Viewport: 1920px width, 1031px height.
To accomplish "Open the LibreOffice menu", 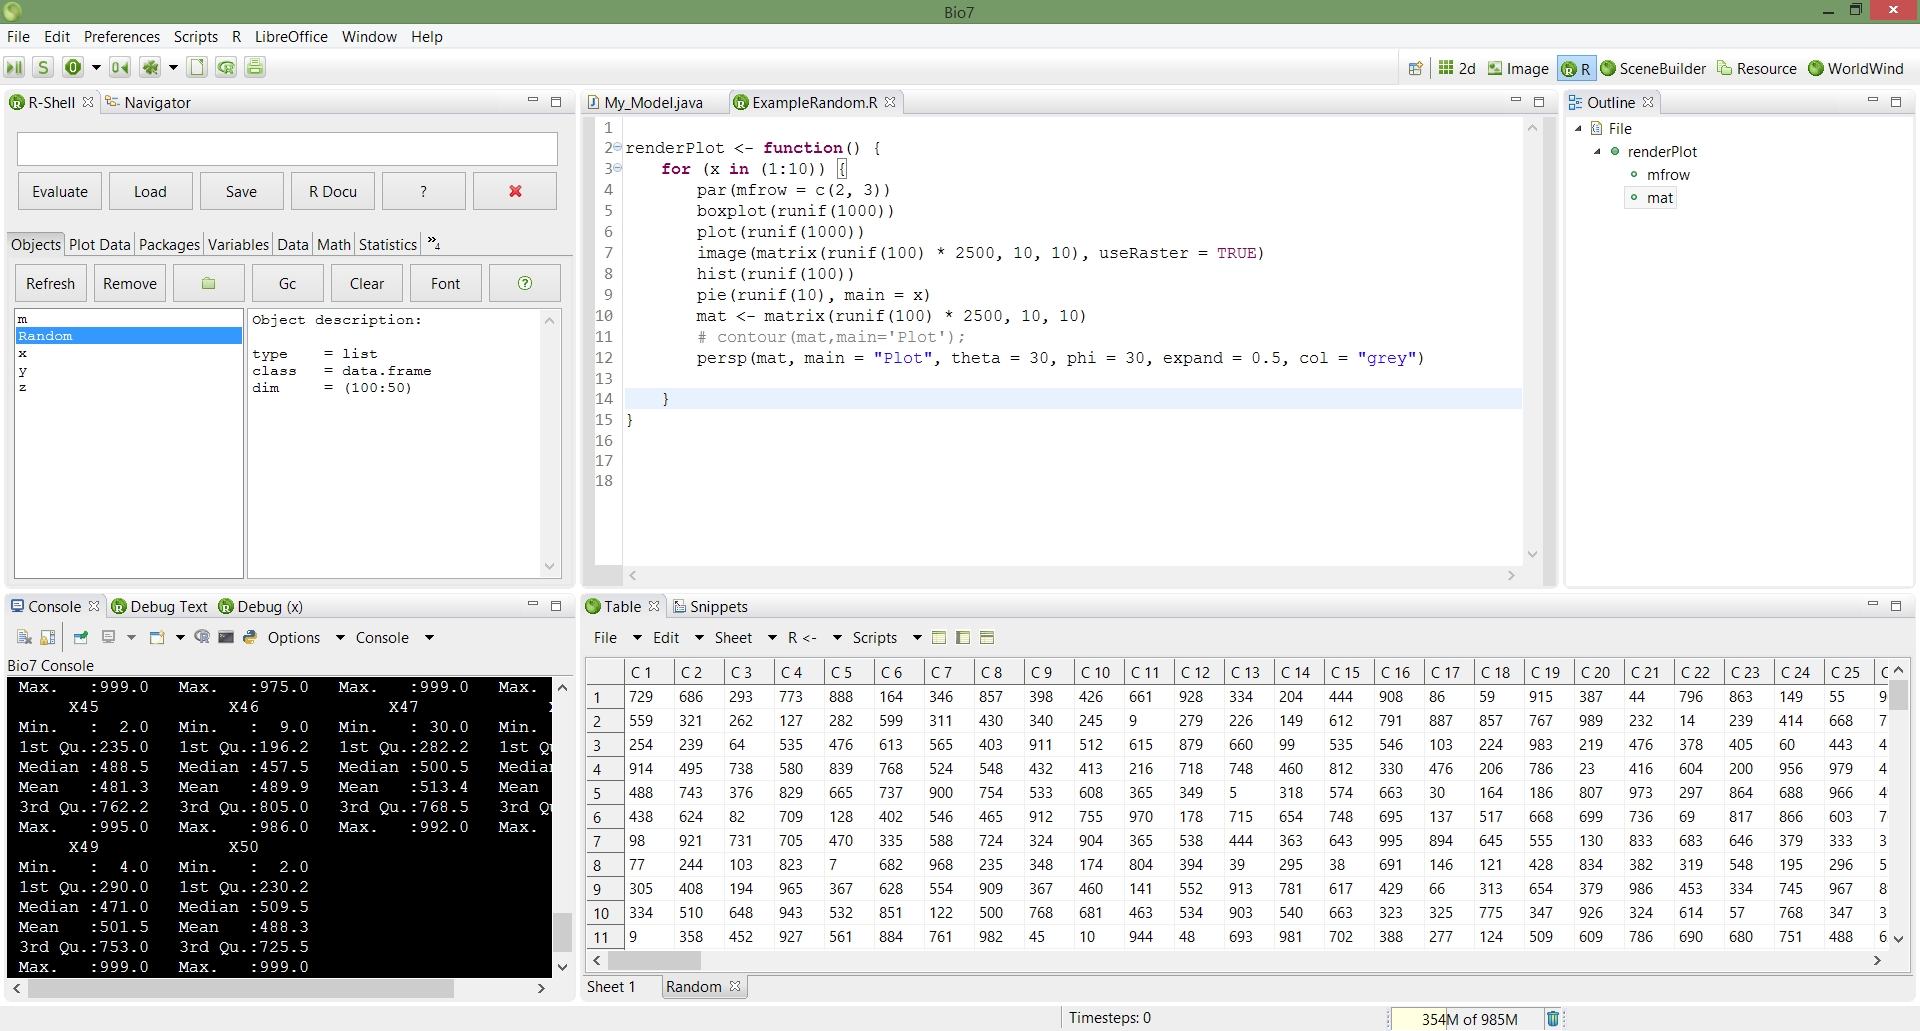I will tap(291, 37).
